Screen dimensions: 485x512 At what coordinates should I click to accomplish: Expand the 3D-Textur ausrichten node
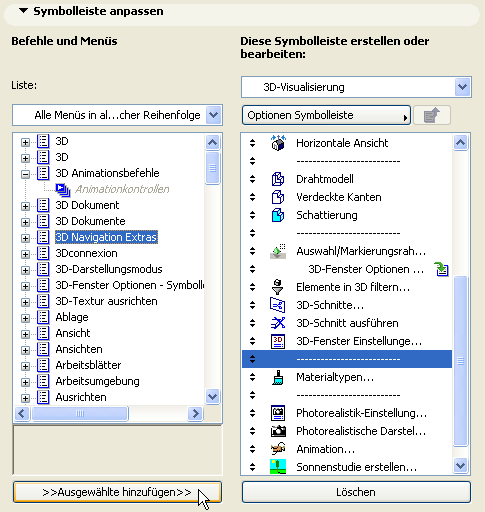pyautogui.click(x=25, y=302)
